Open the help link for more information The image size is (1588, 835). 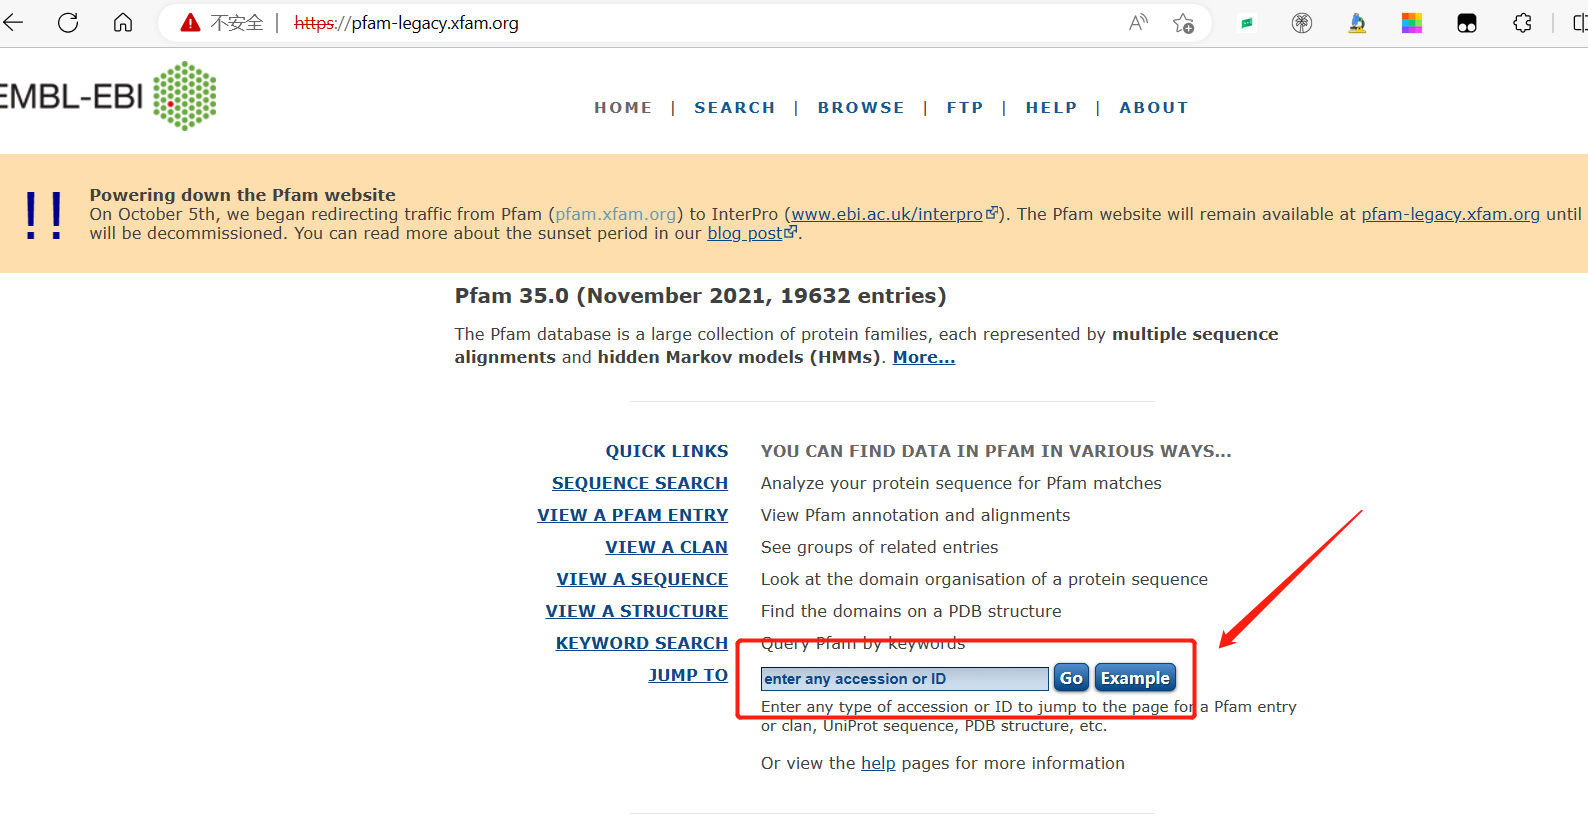pyautogui.click(x=878, y=763)
